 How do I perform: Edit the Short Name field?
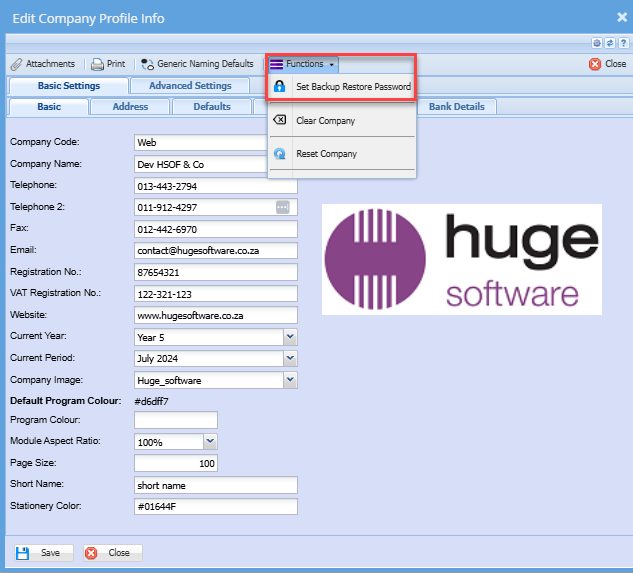[216, 485]
